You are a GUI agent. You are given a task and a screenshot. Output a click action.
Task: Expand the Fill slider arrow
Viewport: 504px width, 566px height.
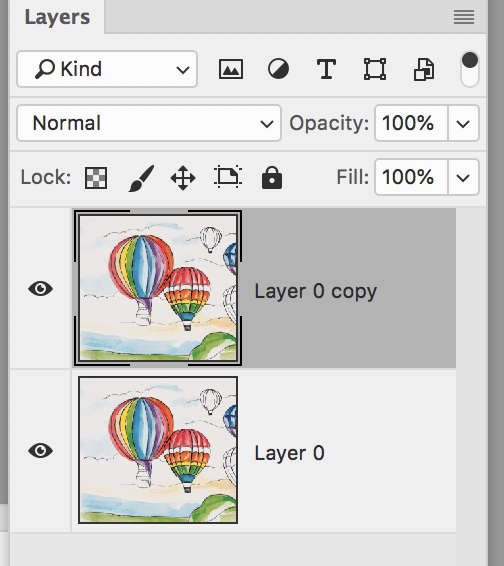click(463, 178)
